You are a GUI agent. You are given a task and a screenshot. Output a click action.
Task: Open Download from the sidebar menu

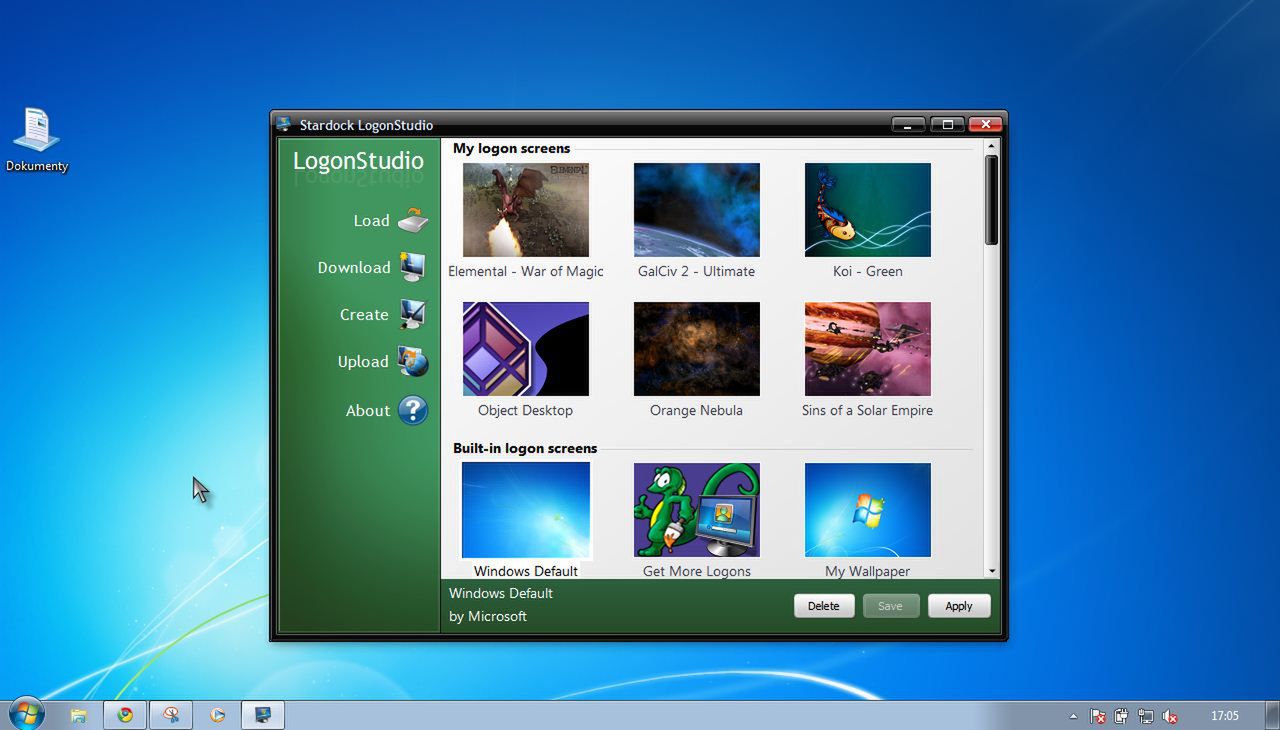click(354, 268)
